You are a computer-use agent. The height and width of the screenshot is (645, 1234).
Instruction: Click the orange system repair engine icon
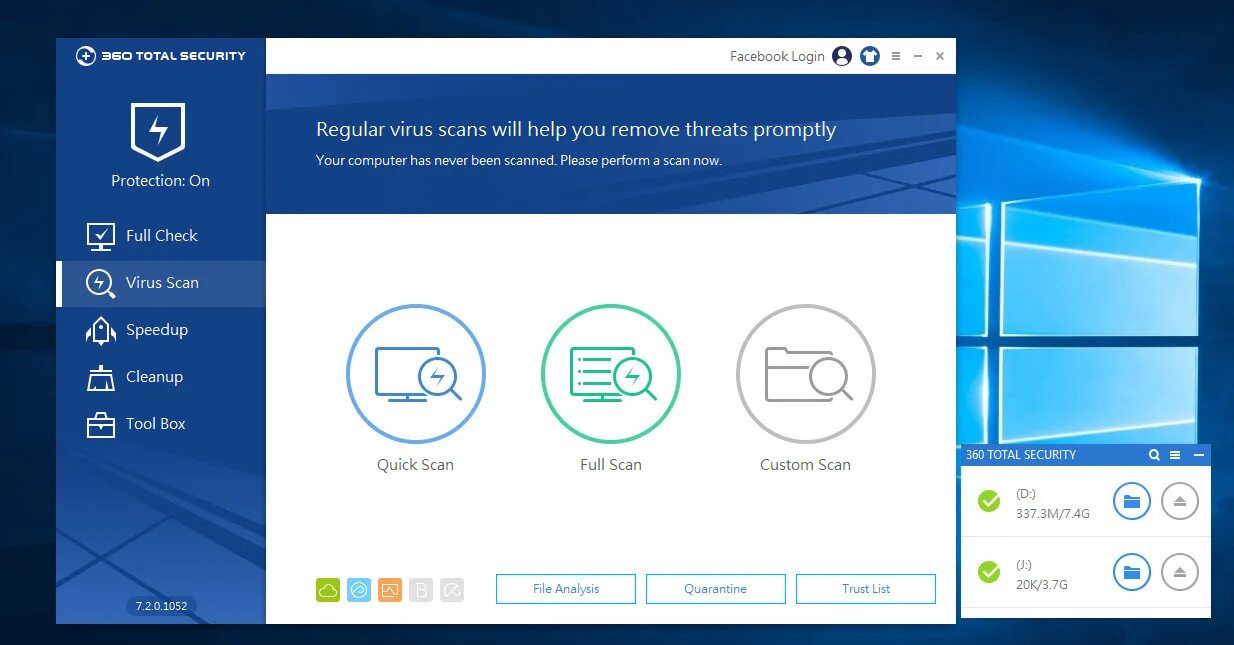point(390,590)
